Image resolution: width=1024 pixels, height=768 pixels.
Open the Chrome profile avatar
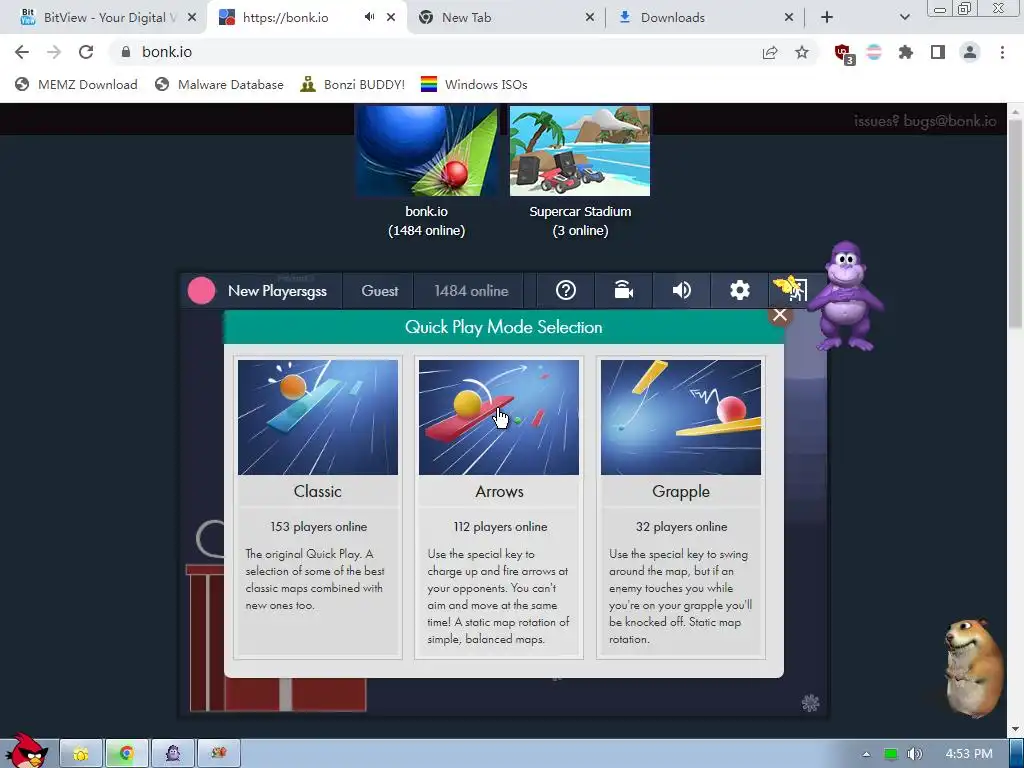tap(970, 52)
